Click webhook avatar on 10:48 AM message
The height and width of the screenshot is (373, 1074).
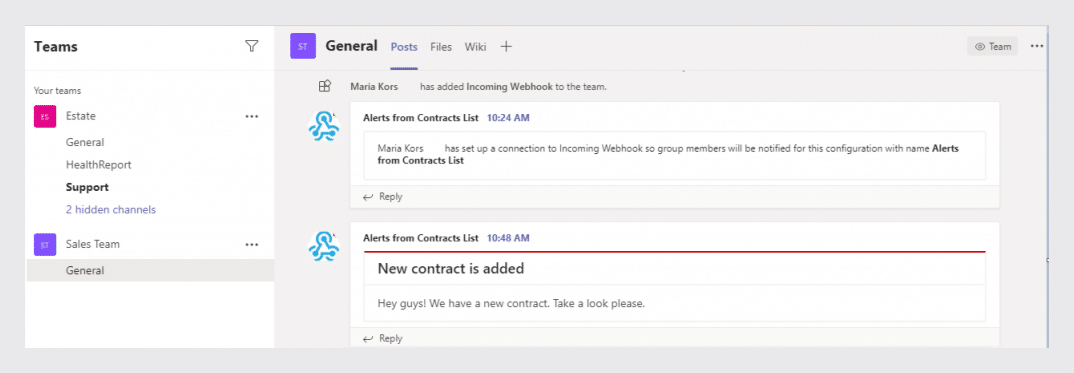[324, 246]
